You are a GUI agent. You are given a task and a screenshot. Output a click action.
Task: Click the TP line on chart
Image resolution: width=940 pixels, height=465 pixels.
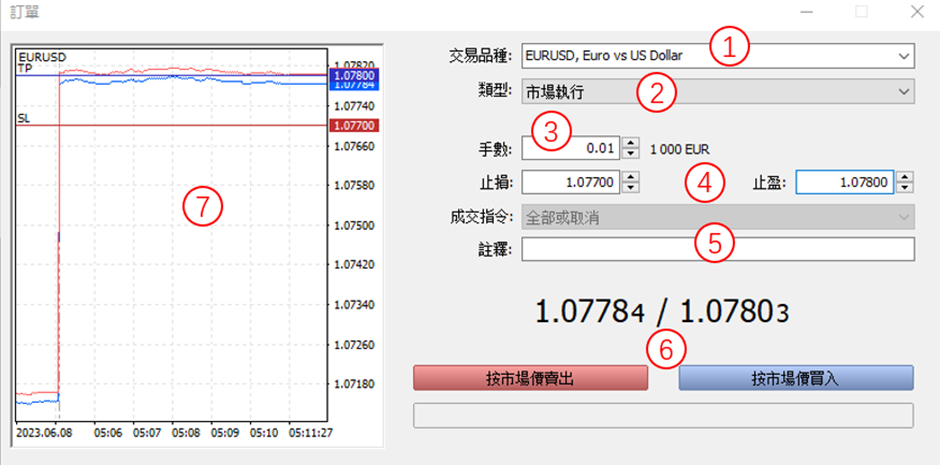pyautogui.click(x=171, y=76)
